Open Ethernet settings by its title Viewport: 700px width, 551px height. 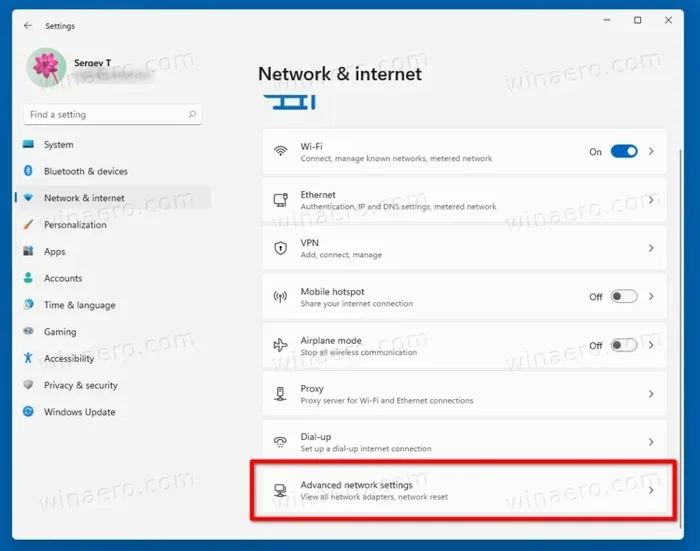click(318, 195)
